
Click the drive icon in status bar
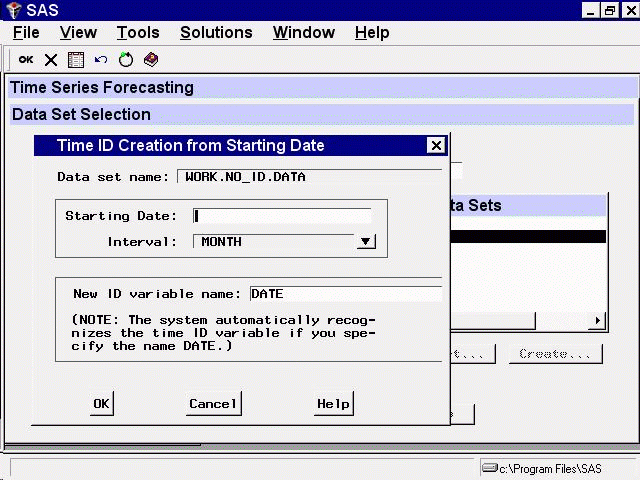pos(490,467)
